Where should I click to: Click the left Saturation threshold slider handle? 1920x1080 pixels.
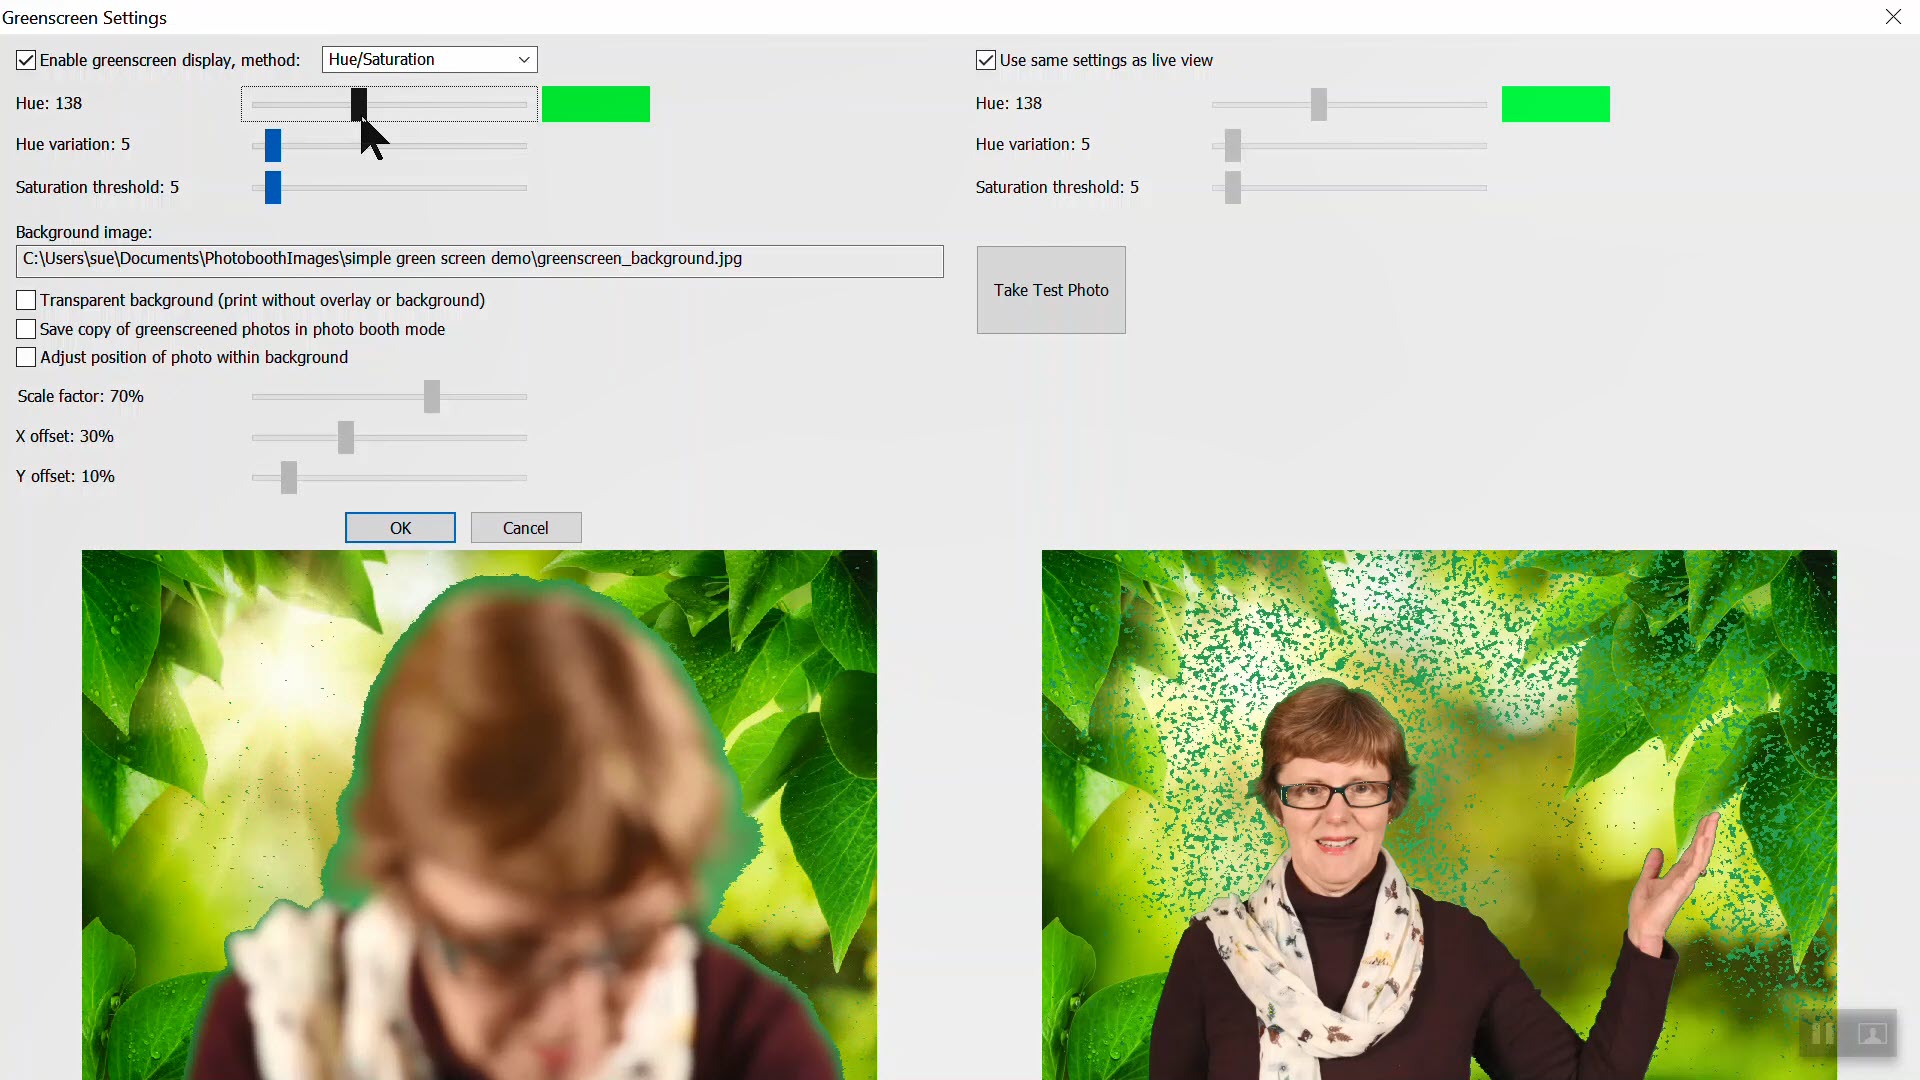point(273,187)
